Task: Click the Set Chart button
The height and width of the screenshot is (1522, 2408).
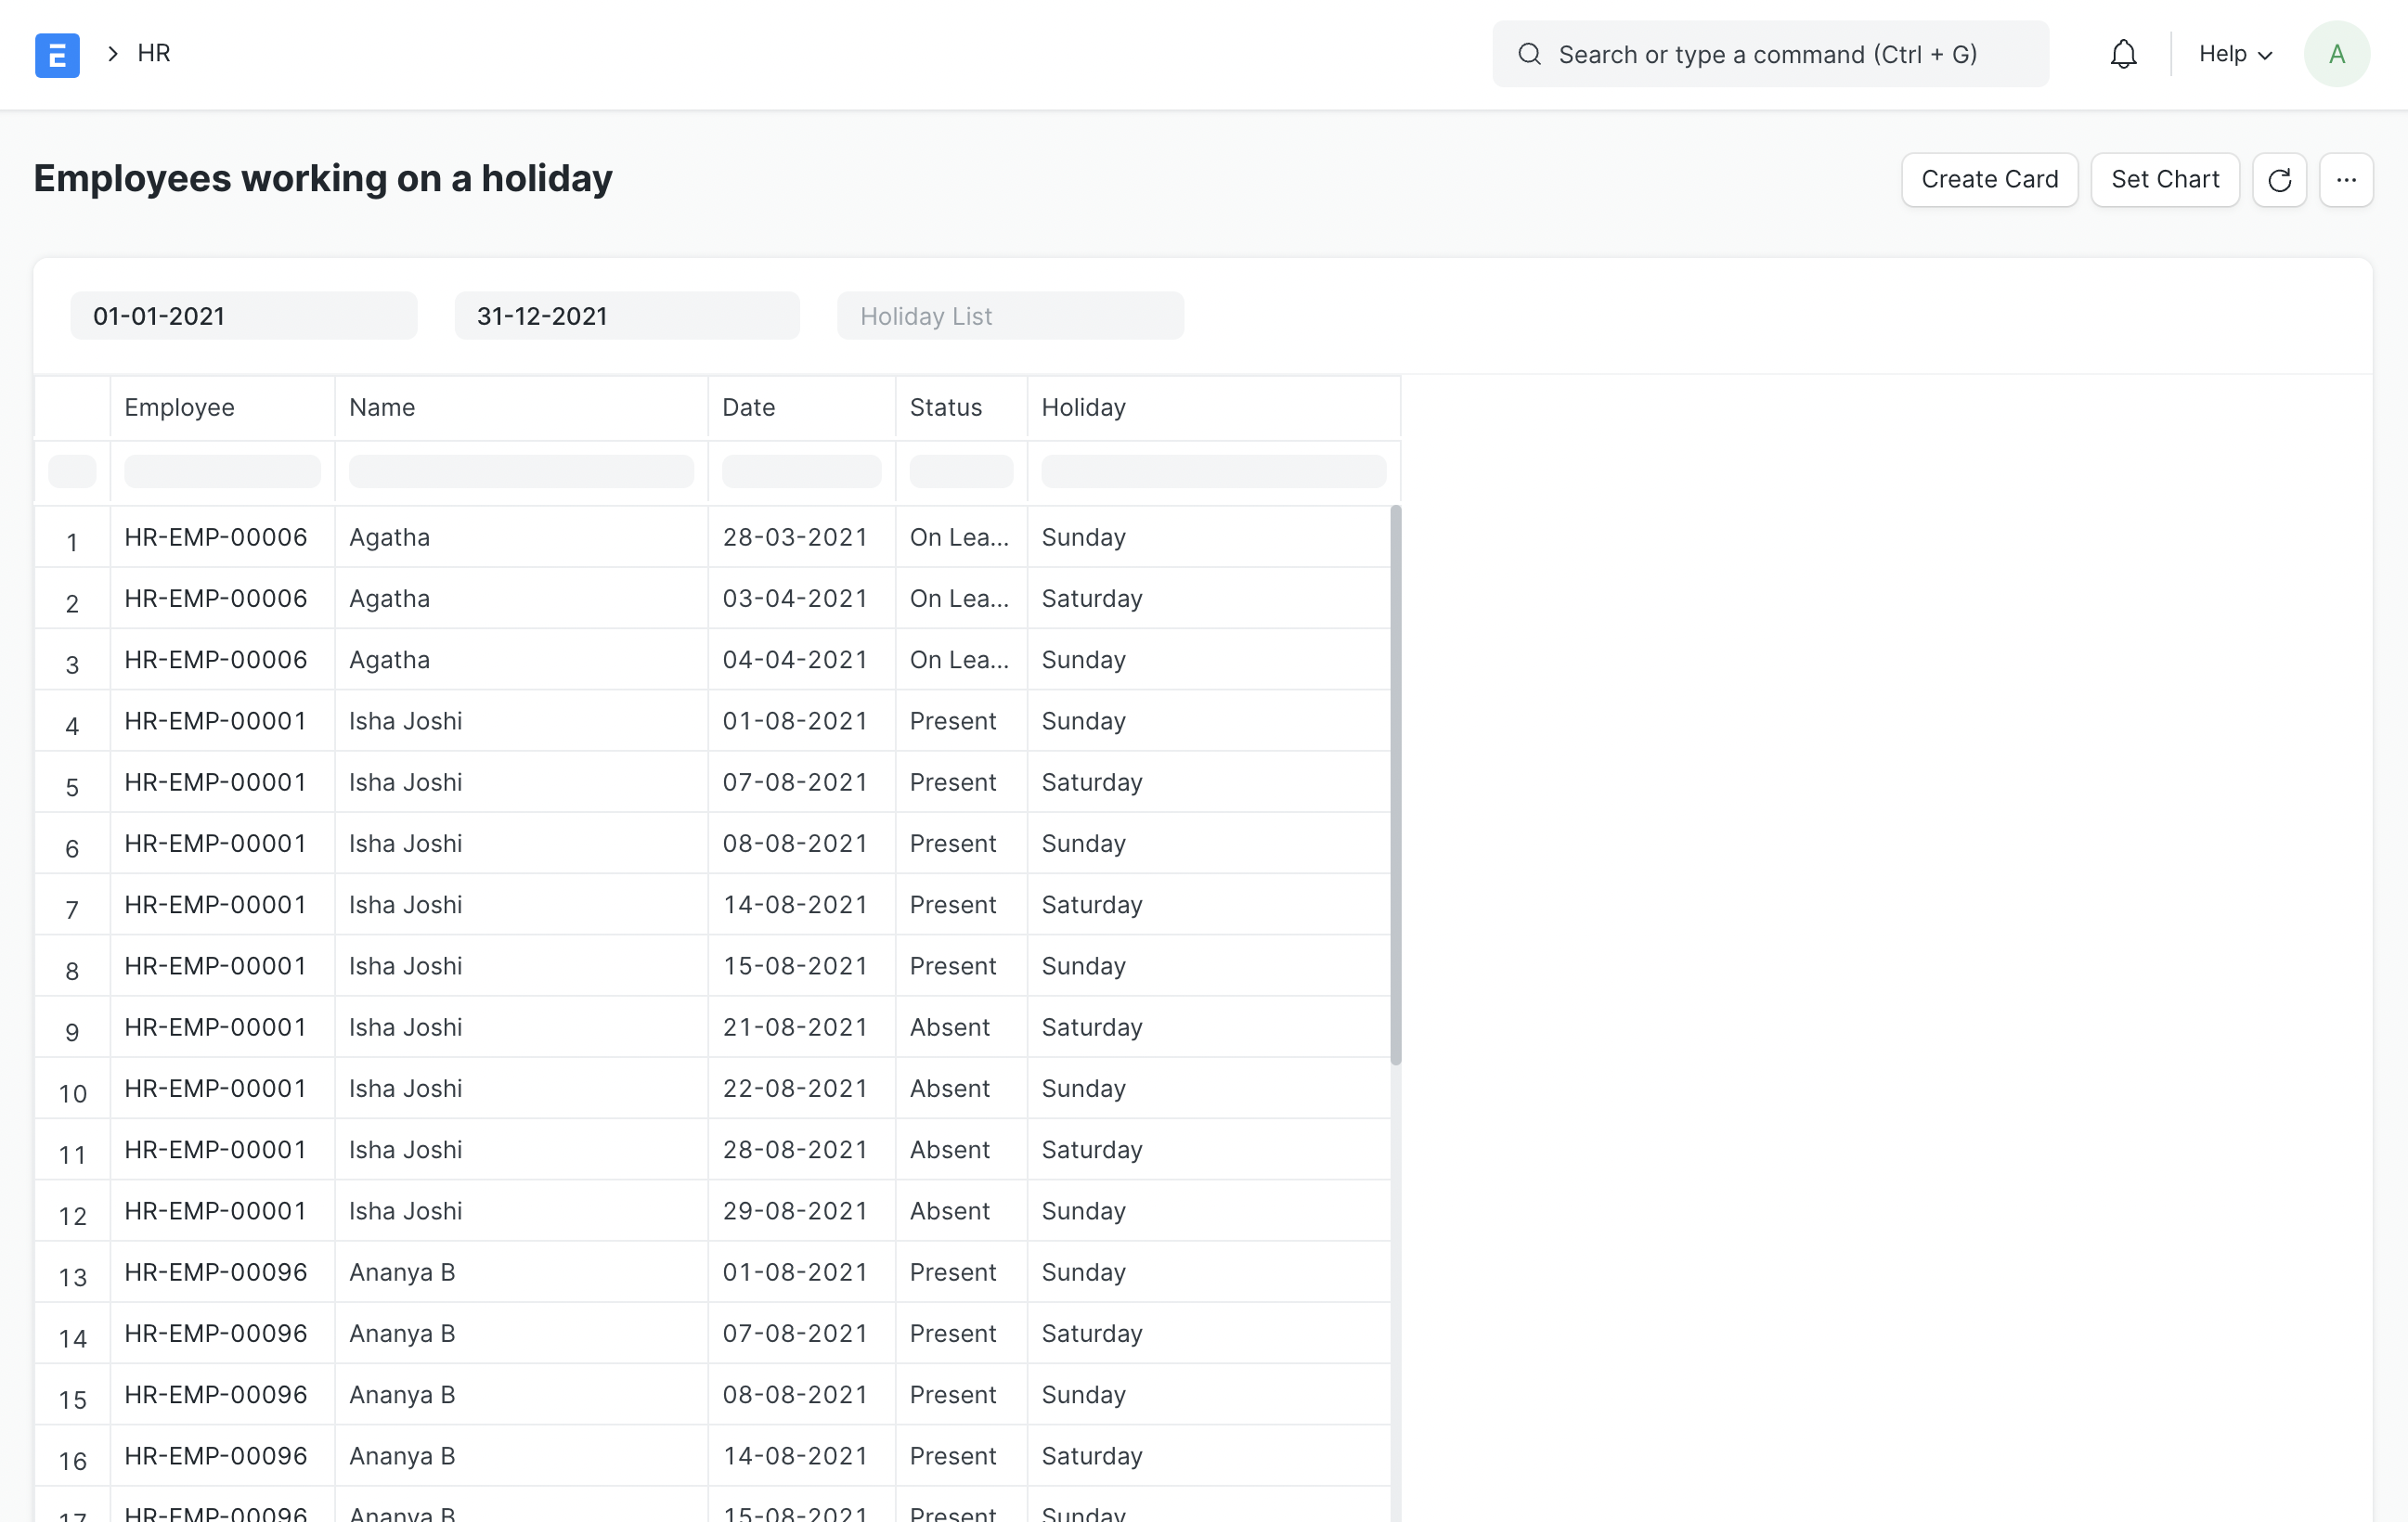Action: 2164,179
